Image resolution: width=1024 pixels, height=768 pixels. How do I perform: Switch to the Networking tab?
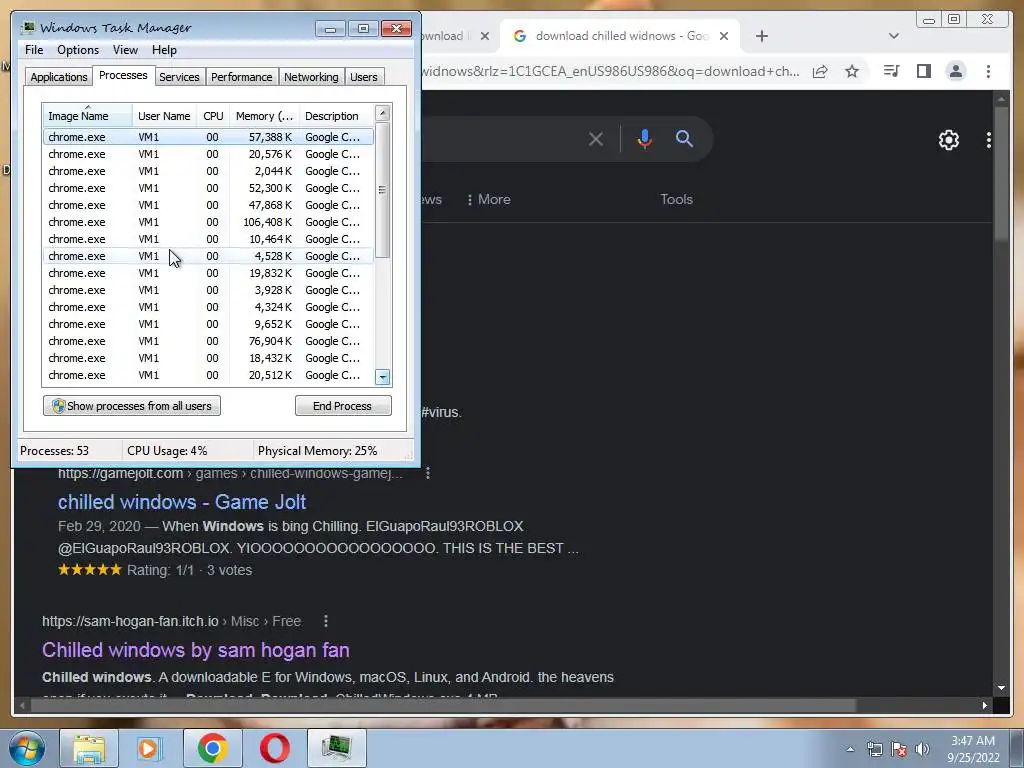click(x=311, y=77)
